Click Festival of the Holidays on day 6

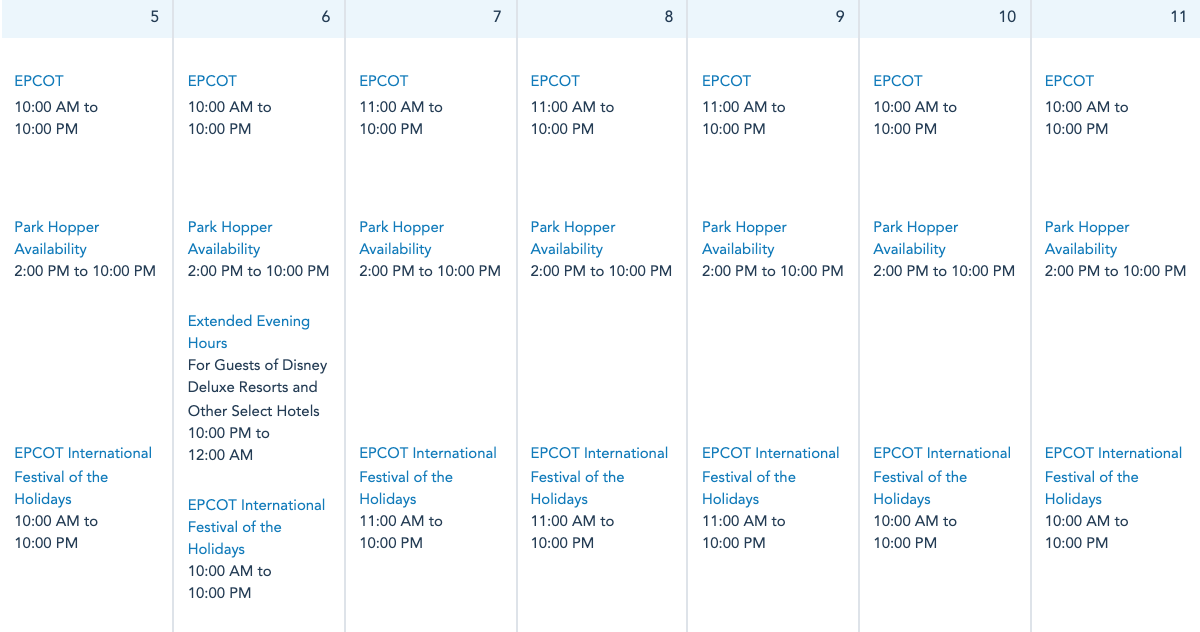pyautogui.click(x=256, y=527)
